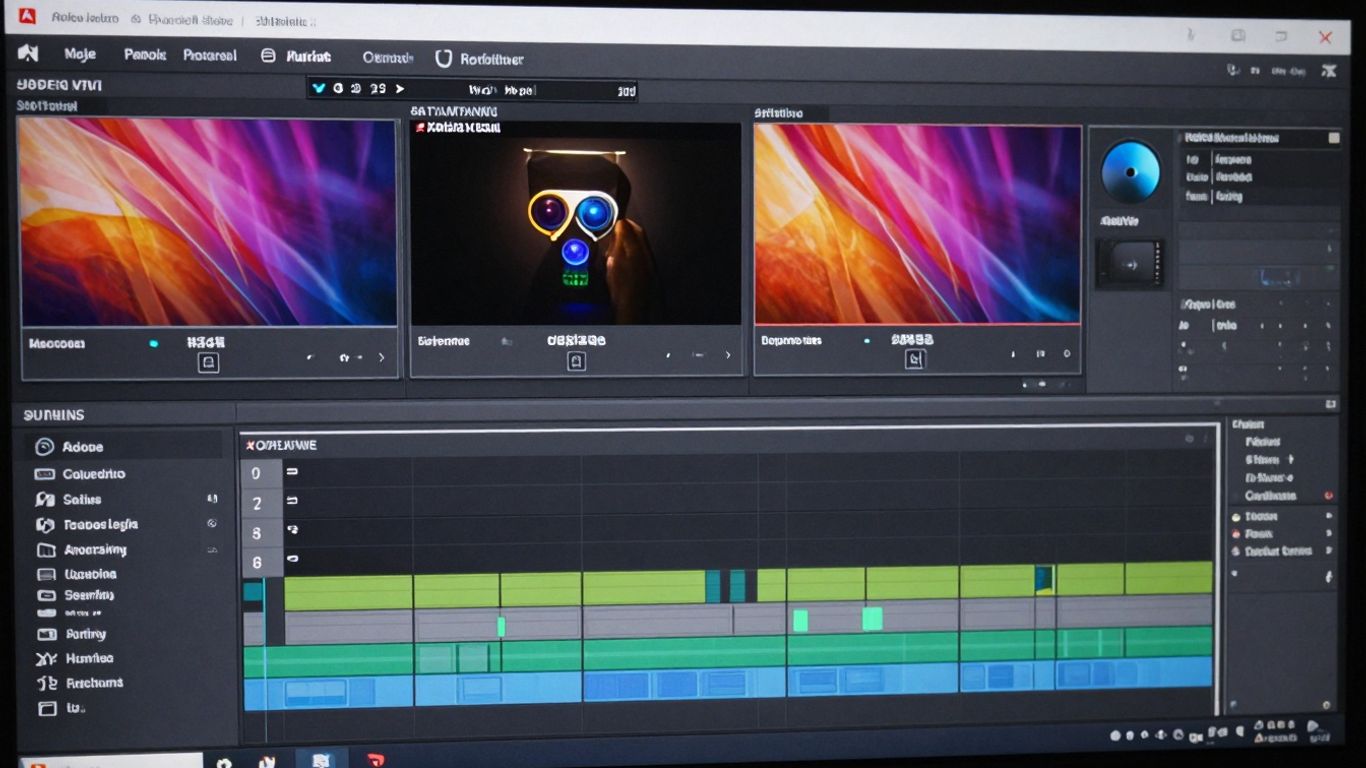Open the Moje menu in the menu bar
Image resolution: width=1366 pixels, height=768 pixels.
click(x=80, y=55)
